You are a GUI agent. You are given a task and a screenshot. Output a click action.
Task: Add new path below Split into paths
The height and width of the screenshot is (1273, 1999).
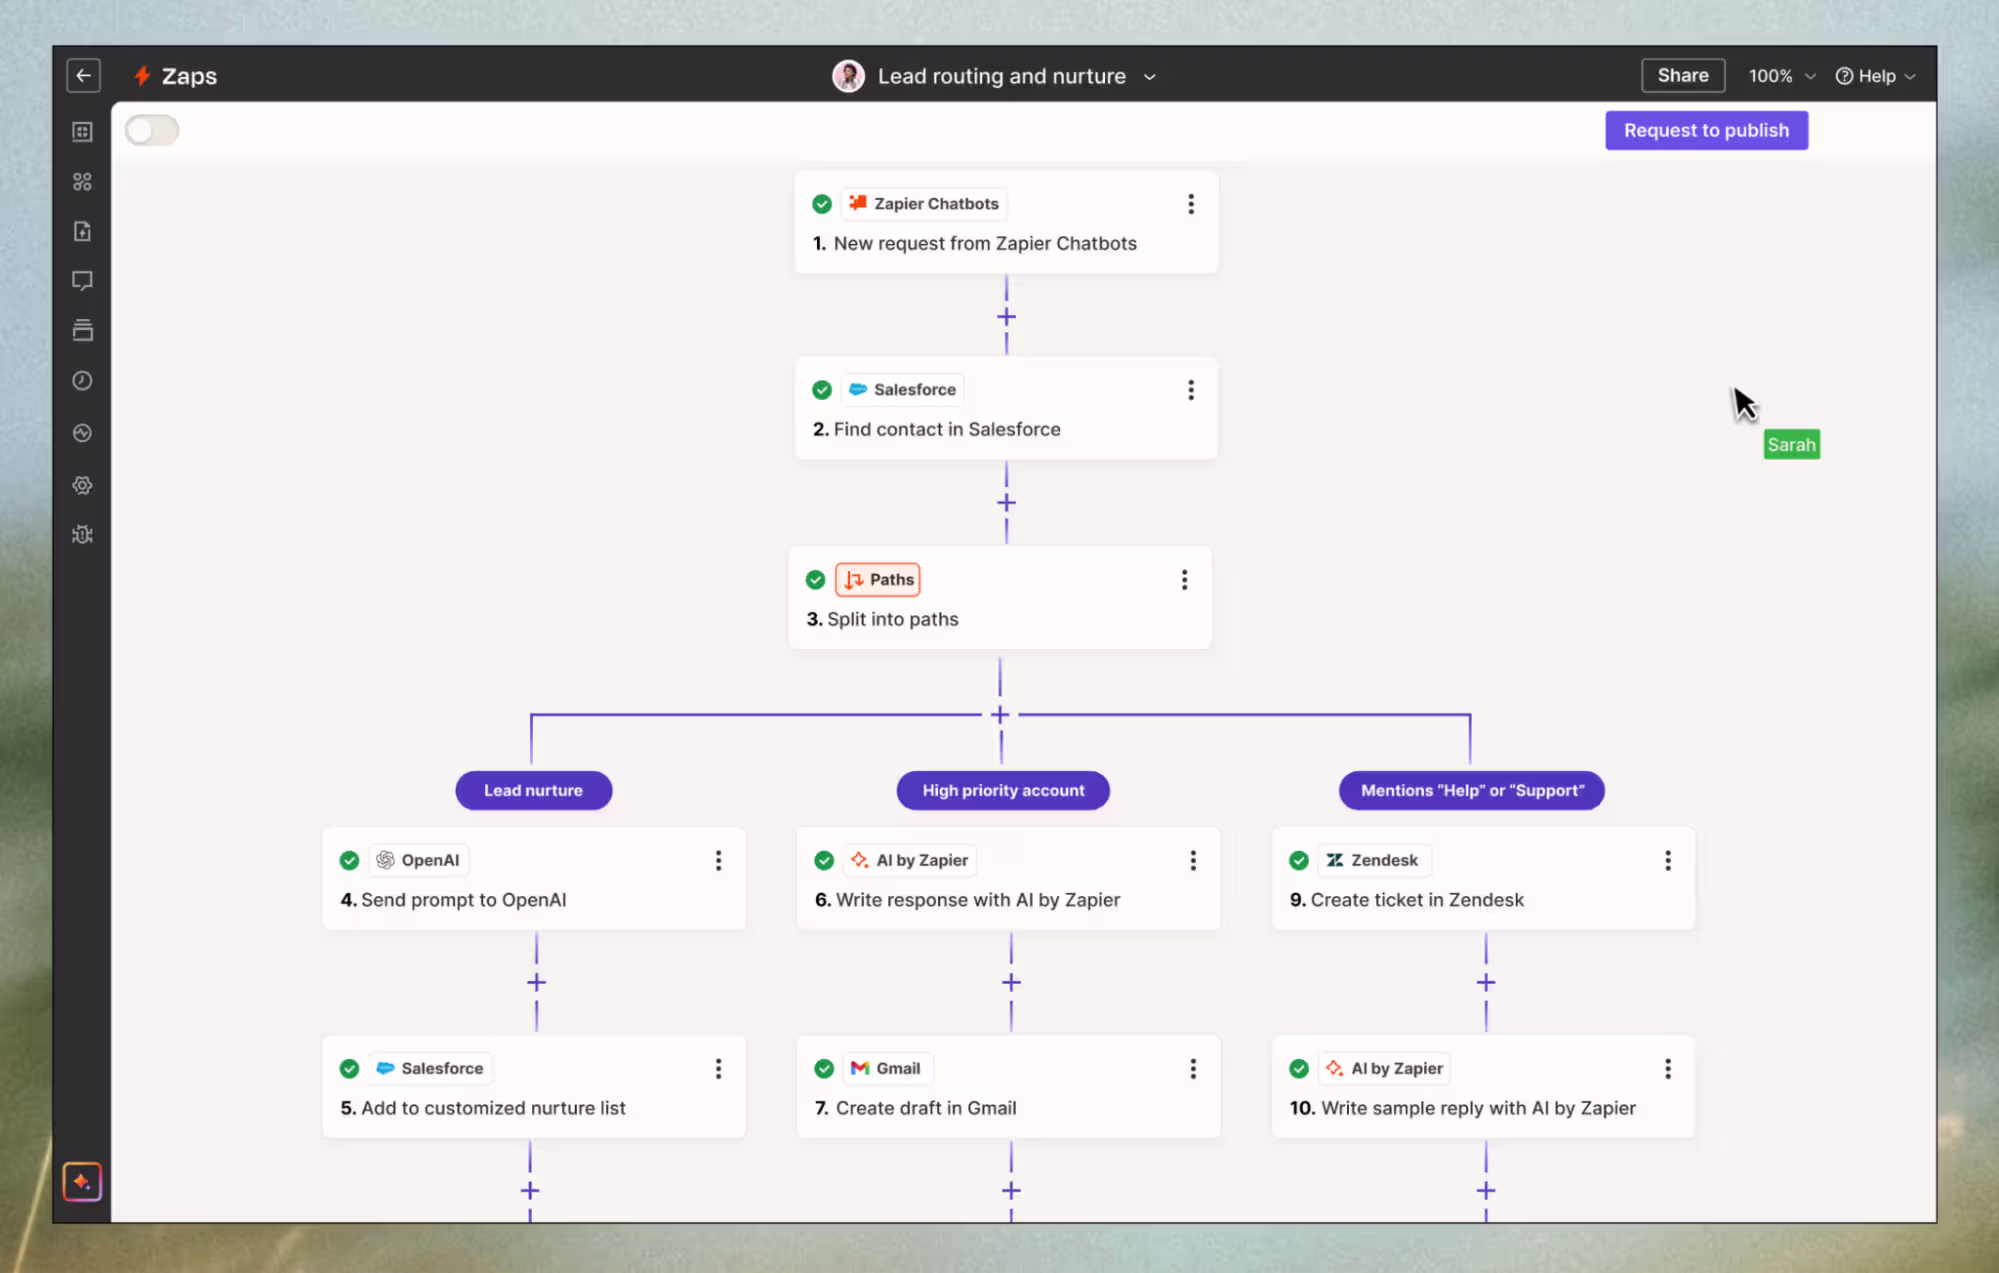(1000, 715)
